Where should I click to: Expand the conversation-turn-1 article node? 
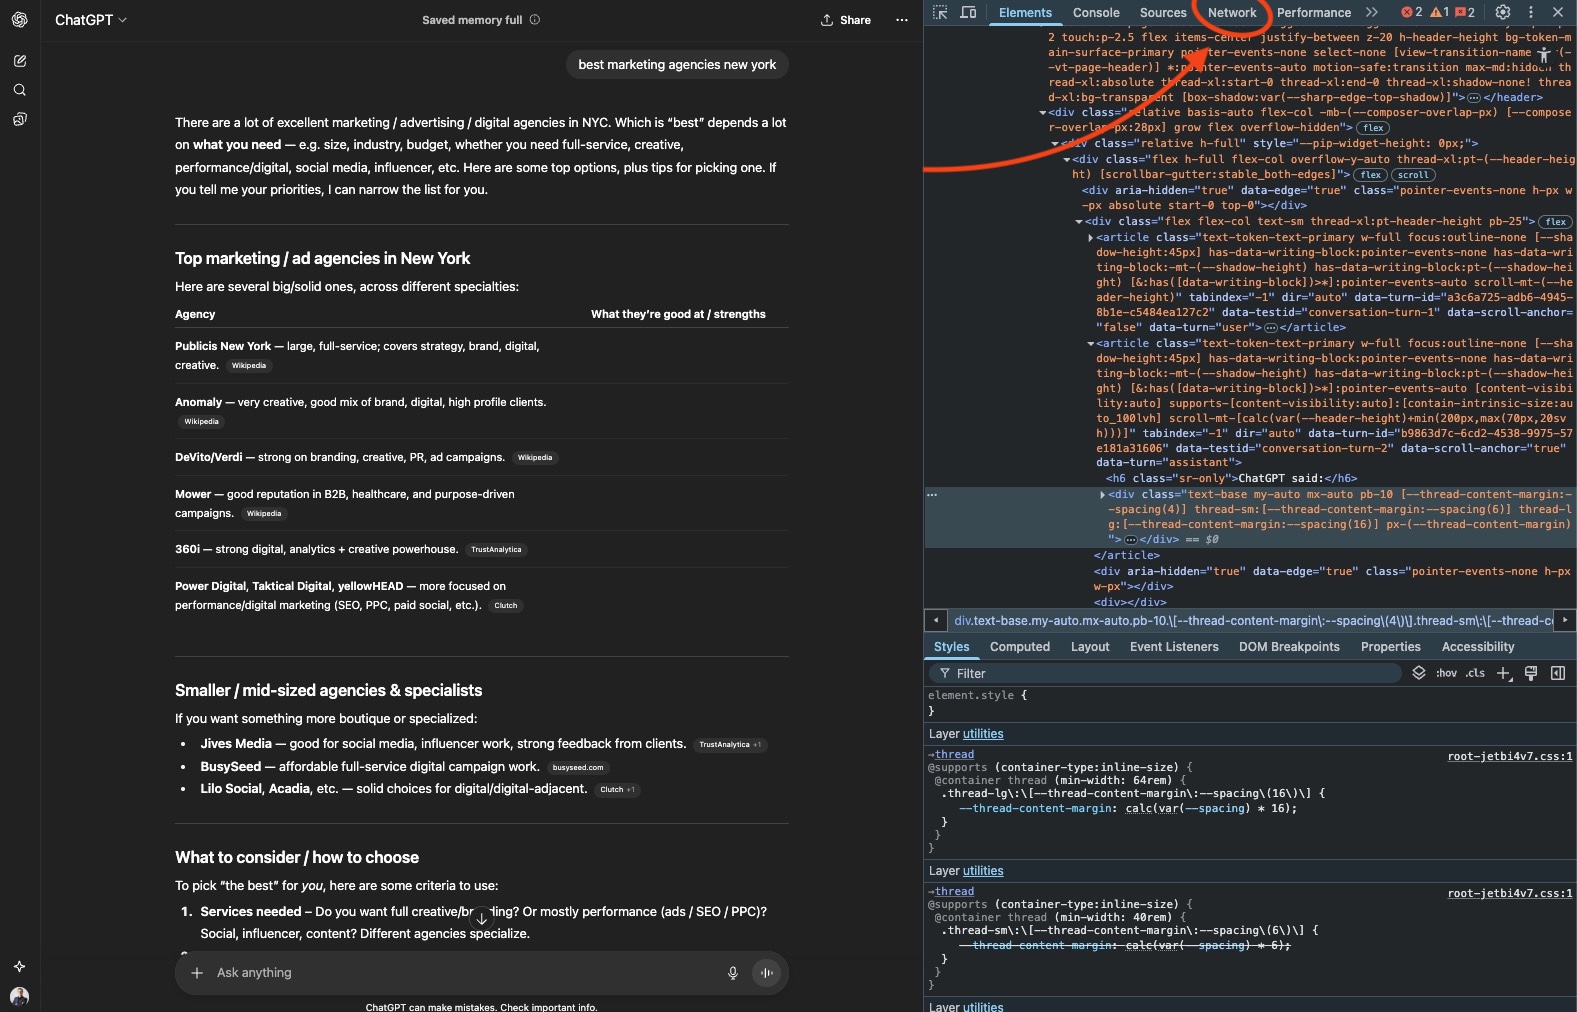point(1090,238)
